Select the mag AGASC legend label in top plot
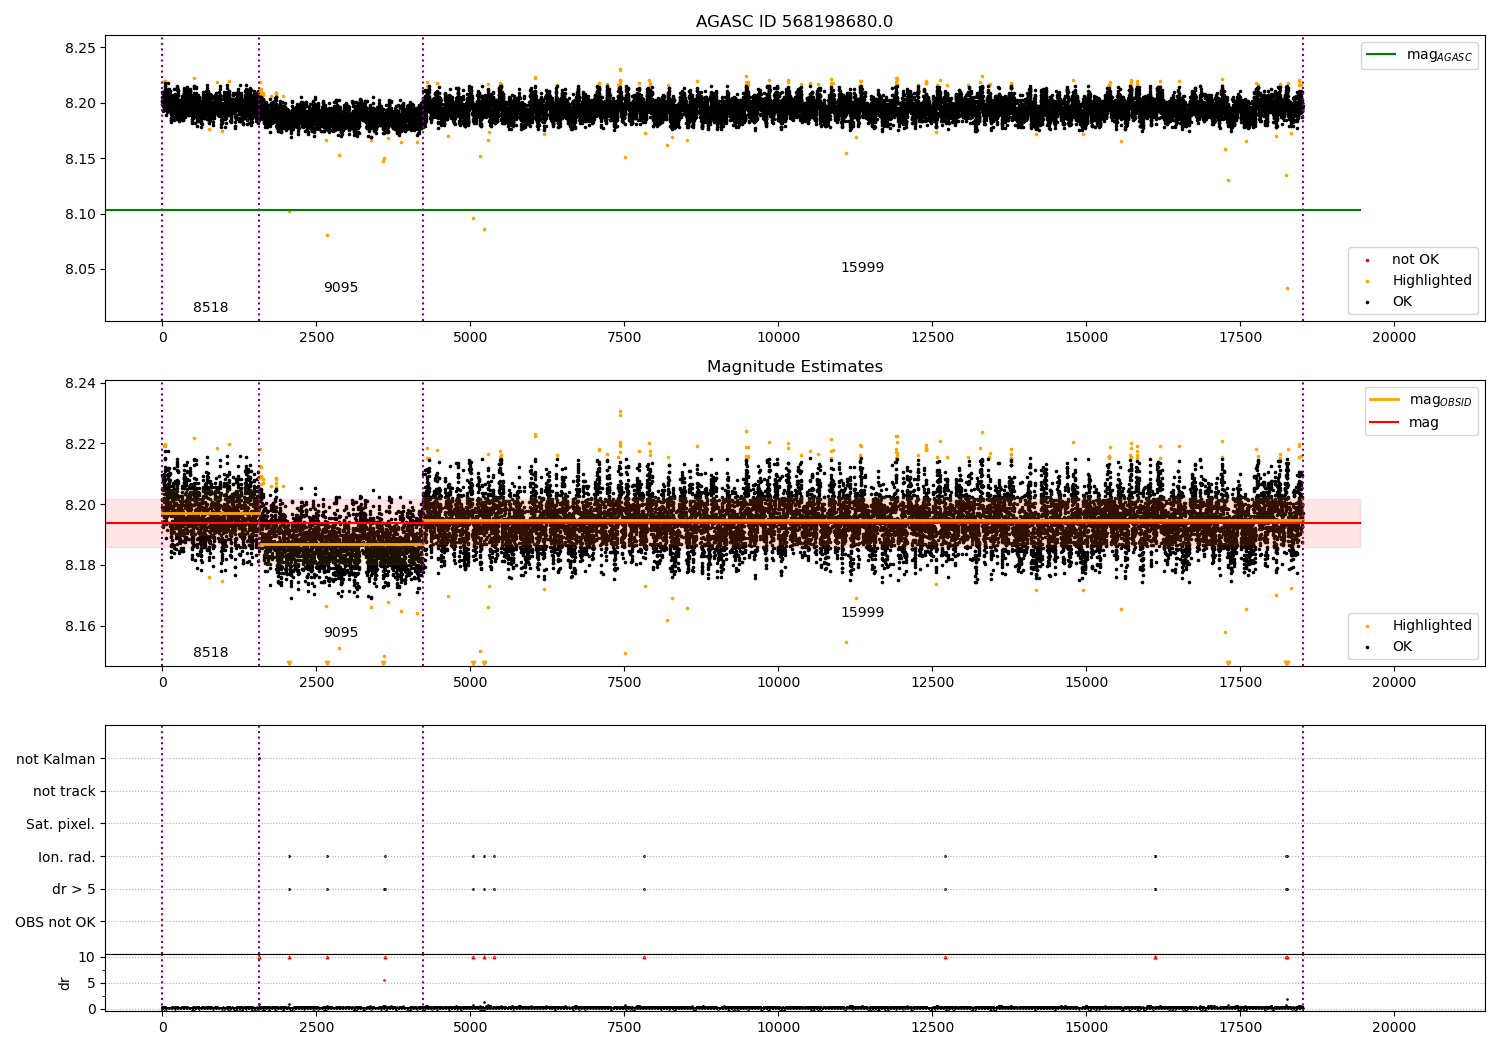The image size is (1500, 1050). [x=1439, y=55]
